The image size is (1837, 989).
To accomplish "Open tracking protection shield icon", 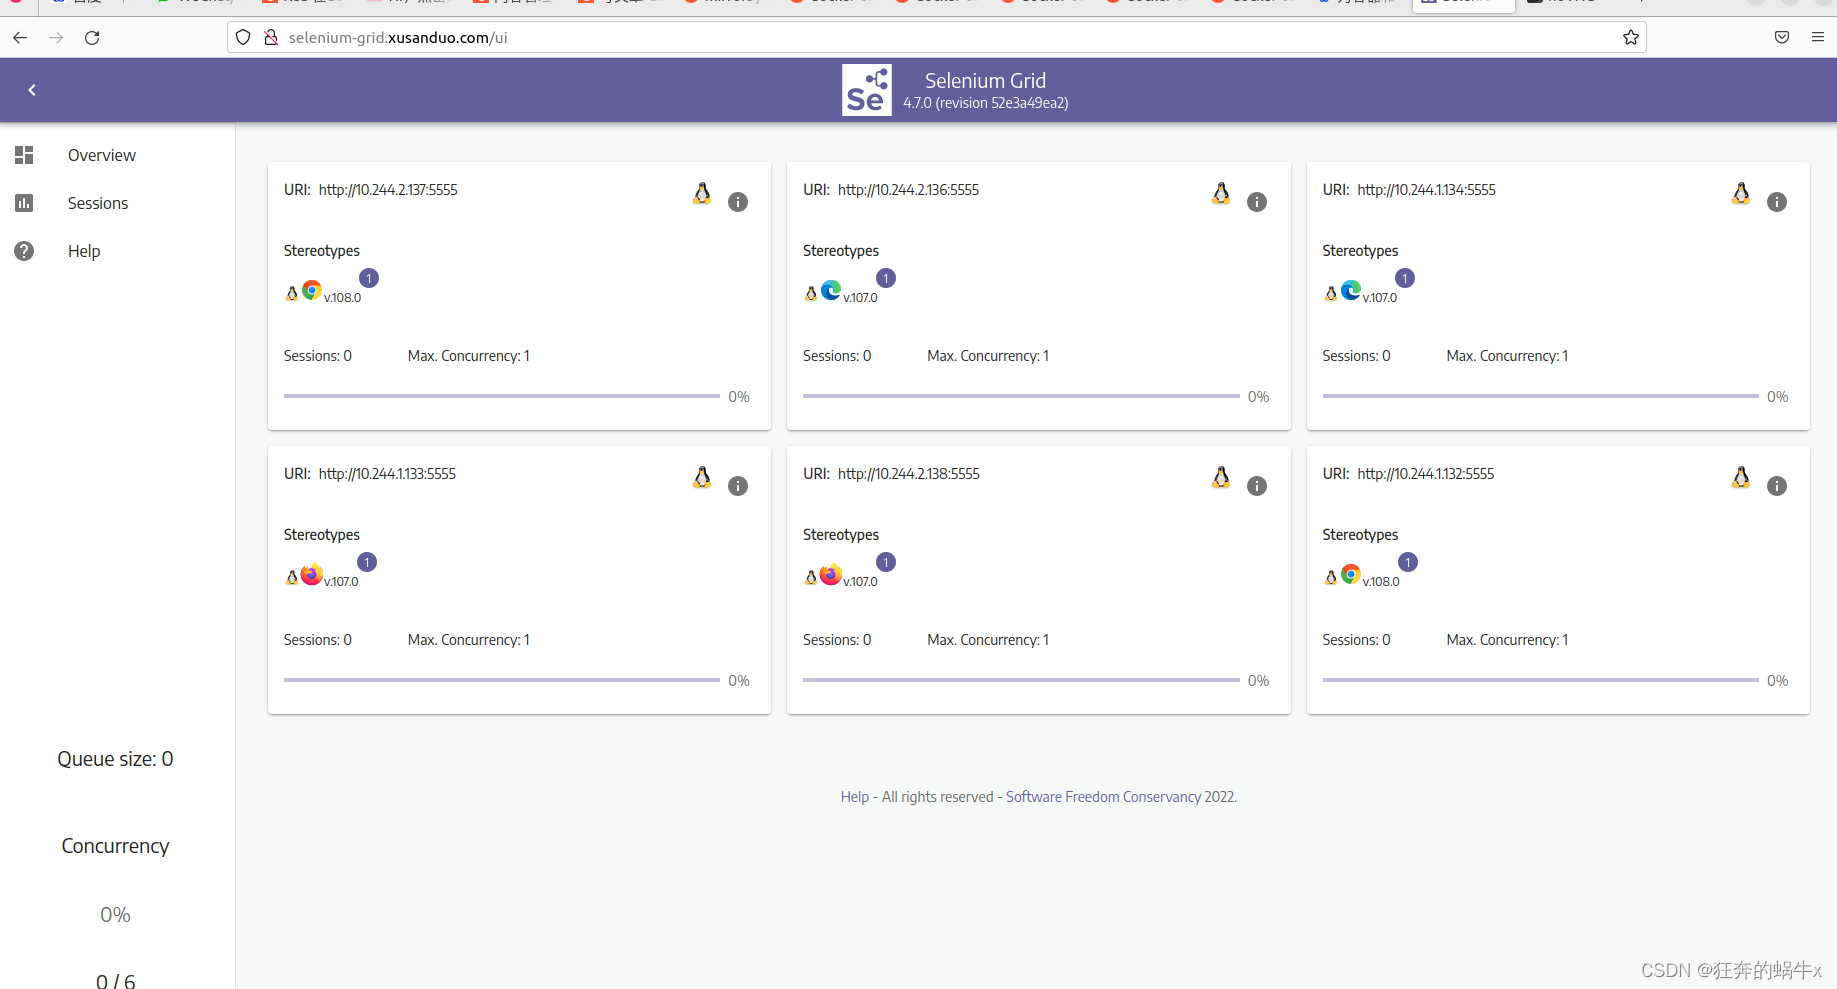I will click(243, 38).
